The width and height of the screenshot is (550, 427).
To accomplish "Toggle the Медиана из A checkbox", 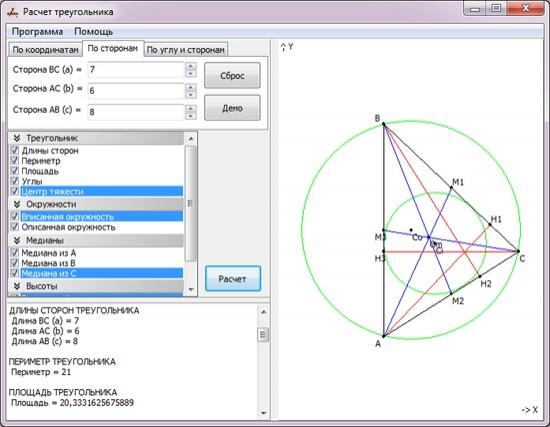I will [14, 252].
